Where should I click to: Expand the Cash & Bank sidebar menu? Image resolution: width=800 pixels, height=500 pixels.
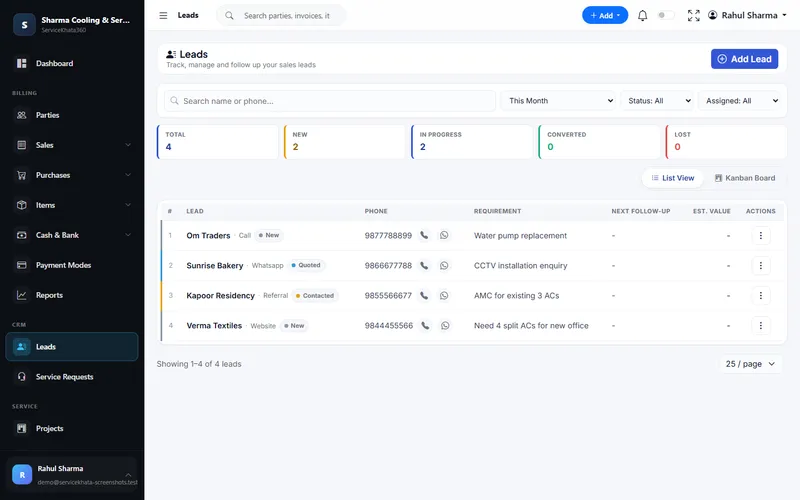coord(71,235)
